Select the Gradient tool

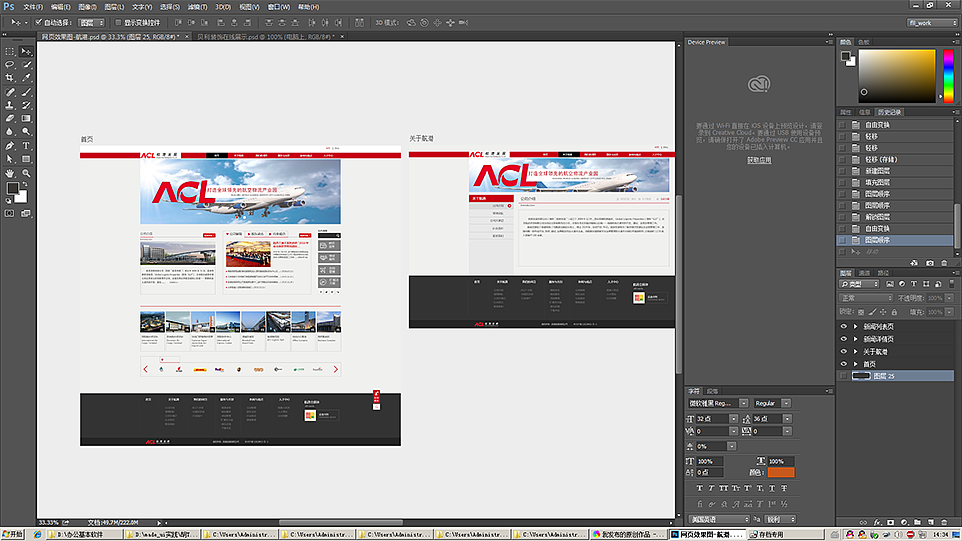(x=26, y=118)
